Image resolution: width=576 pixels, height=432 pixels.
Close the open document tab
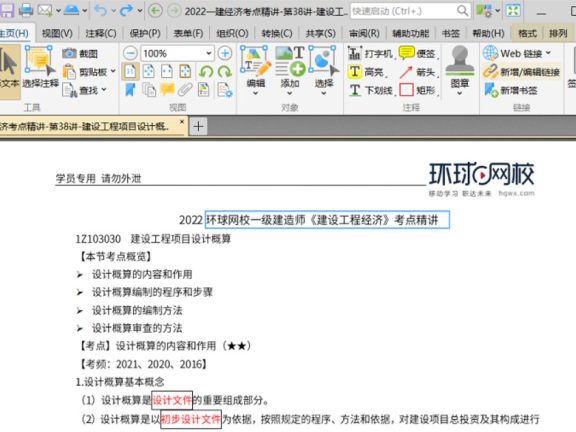point(181,122)
